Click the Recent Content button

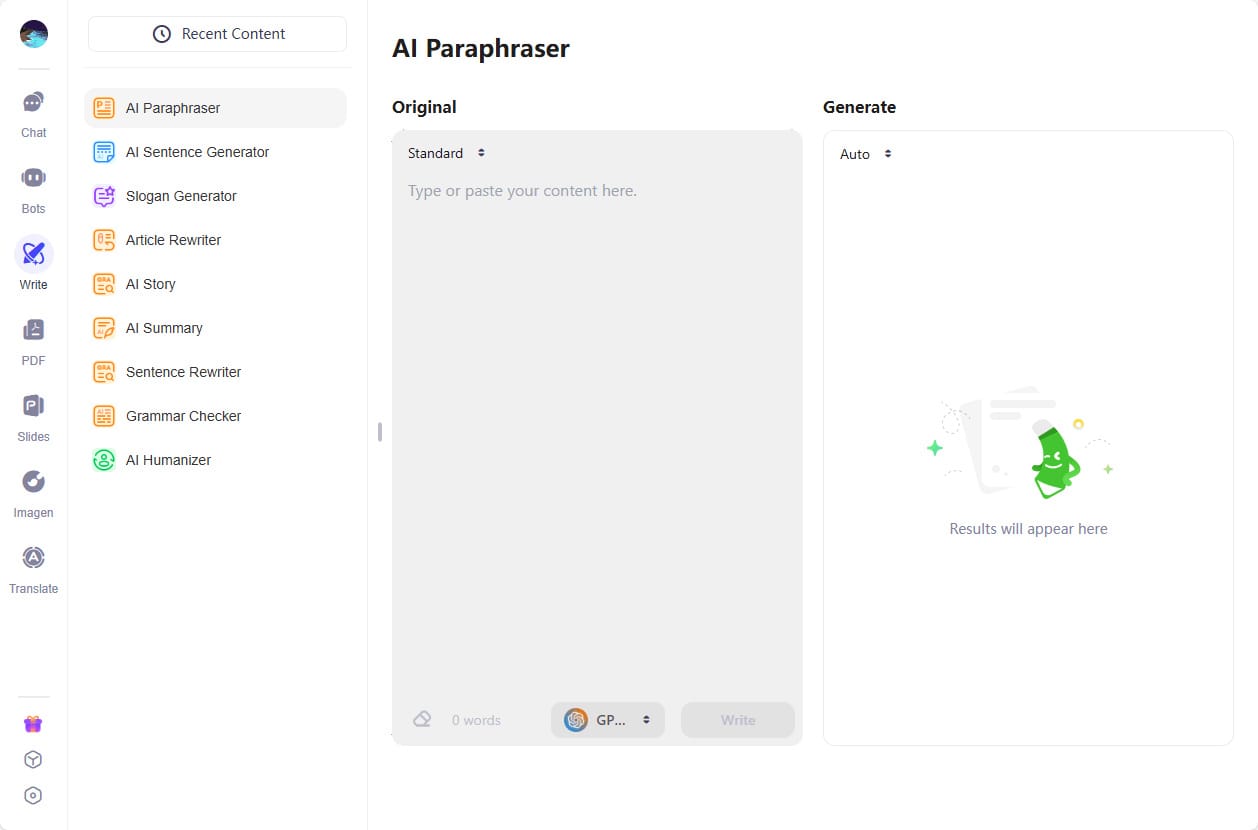(217, 34)
